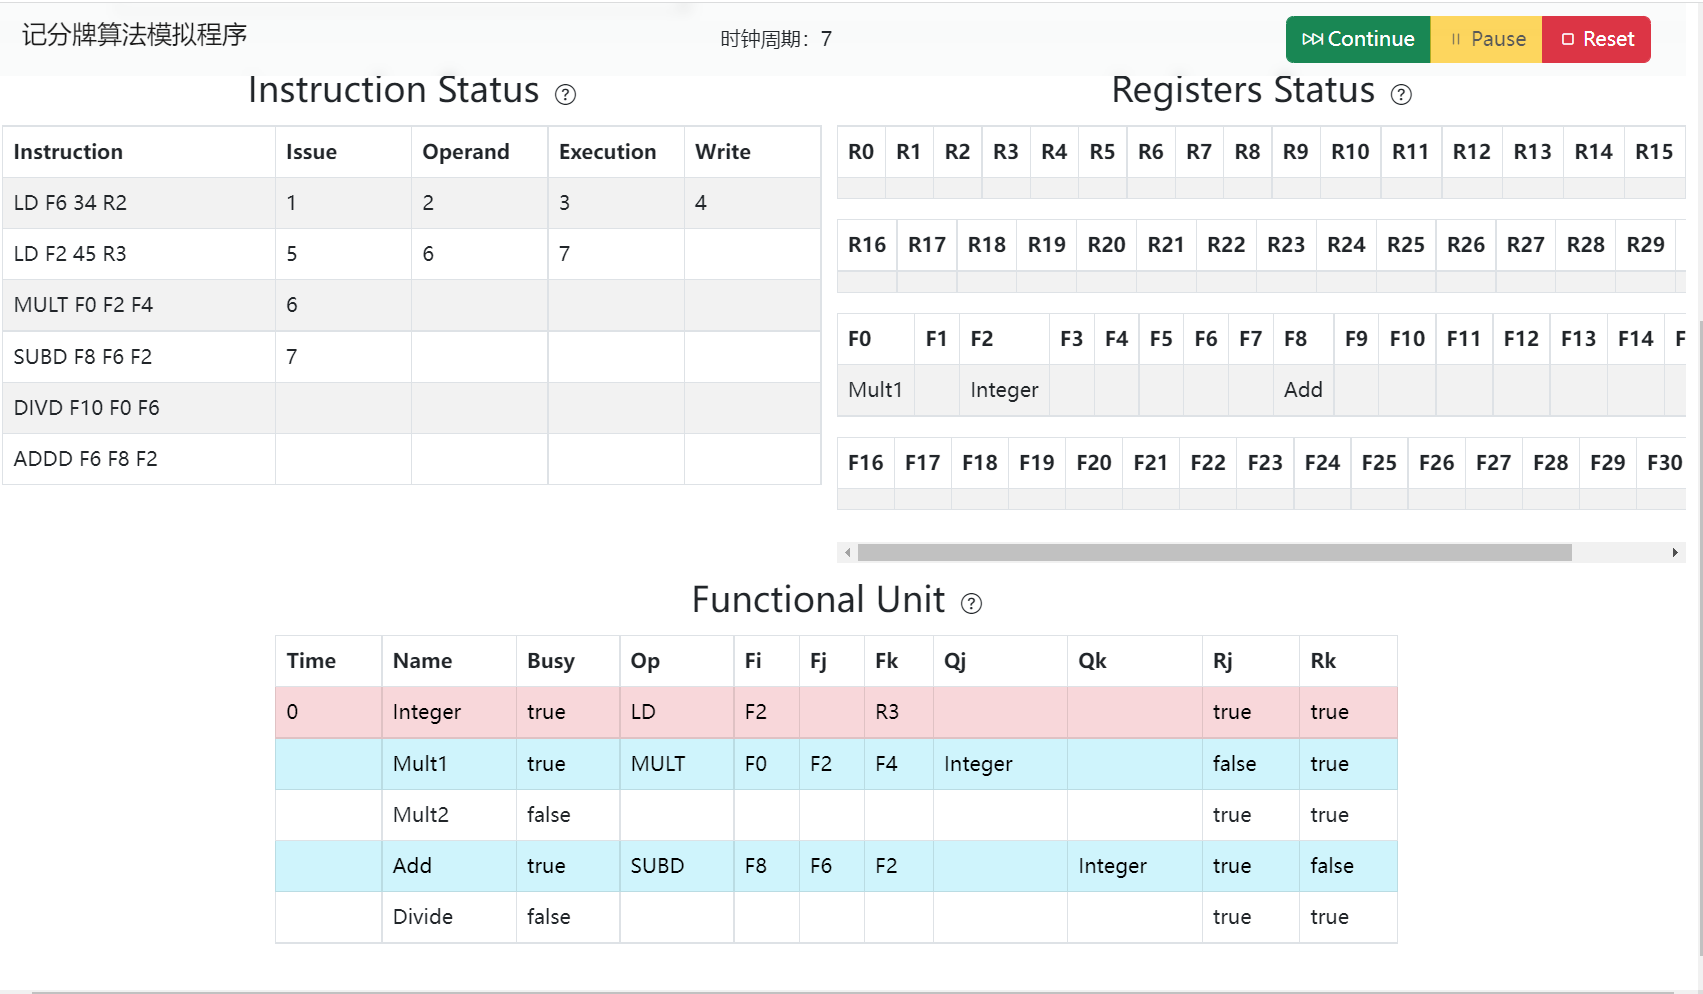The width and height of the screenshot is (1703, 994).
Task: Open Instruction Status help icon
Action: coord(566,94)
